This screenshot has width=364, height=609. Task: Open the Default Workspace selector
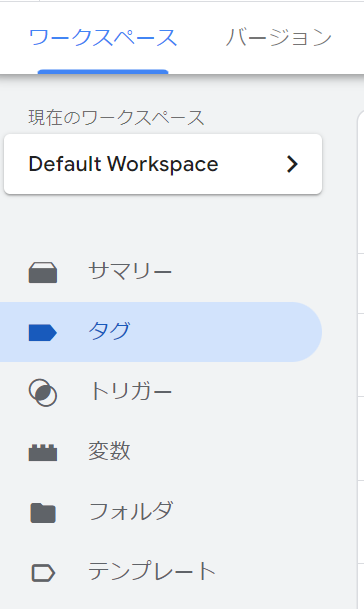click(x=163, y=164)
